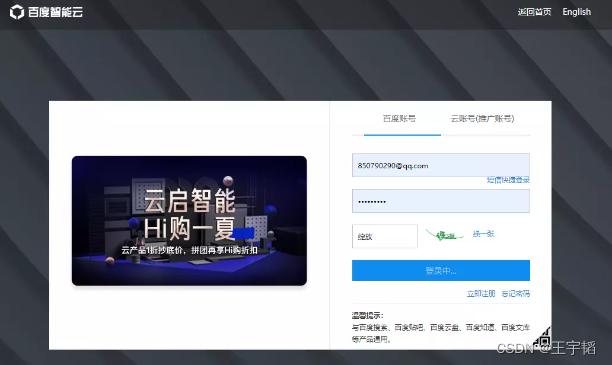612x365 pixels.
Task: Click the 云启智能 Hi购一夏 promo banner
Action: click(189, 221)
